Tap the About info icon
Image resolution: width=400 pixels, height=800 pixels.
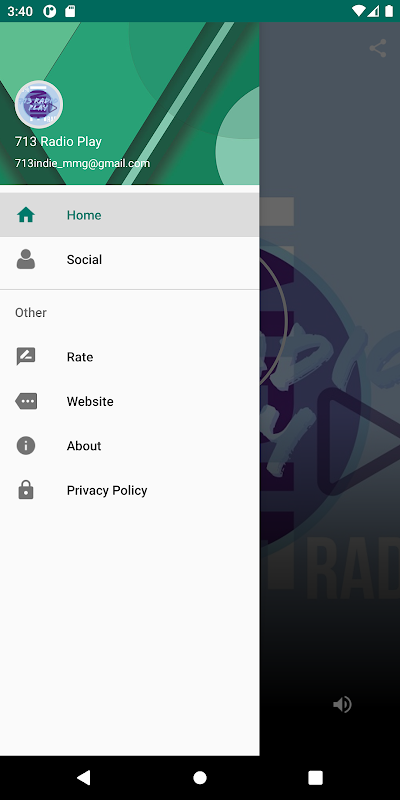click(26, 445)
